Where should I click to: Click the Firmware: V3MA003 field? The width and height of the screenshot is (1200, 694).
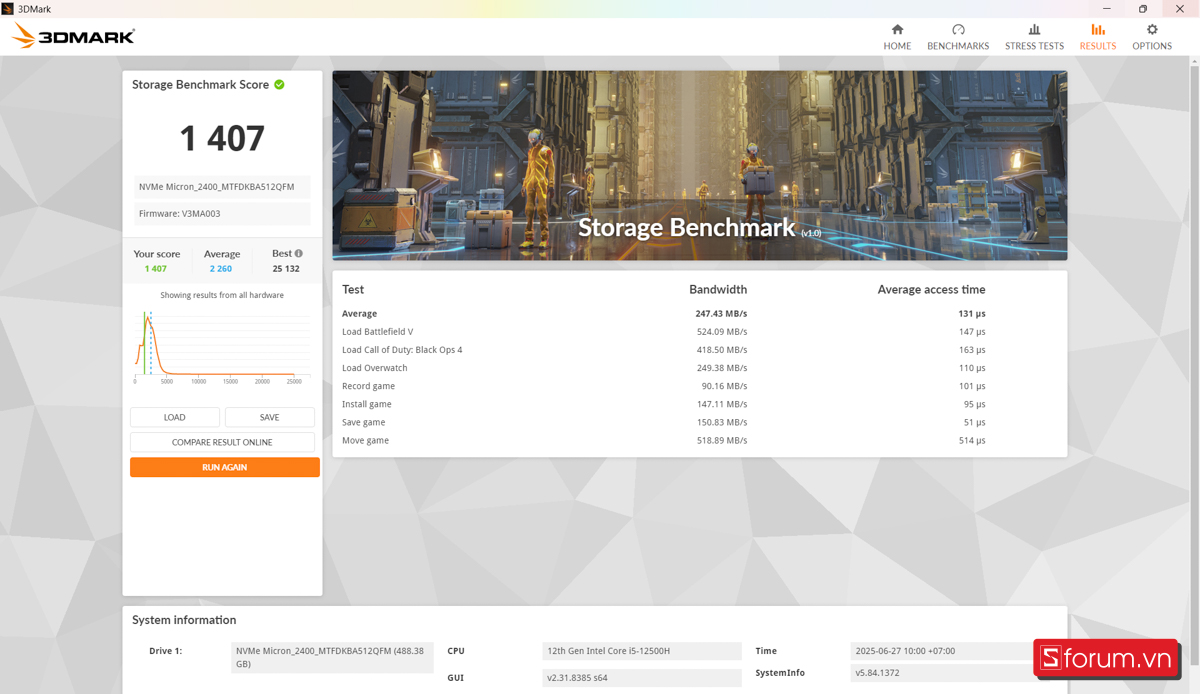tap(222, 213)
